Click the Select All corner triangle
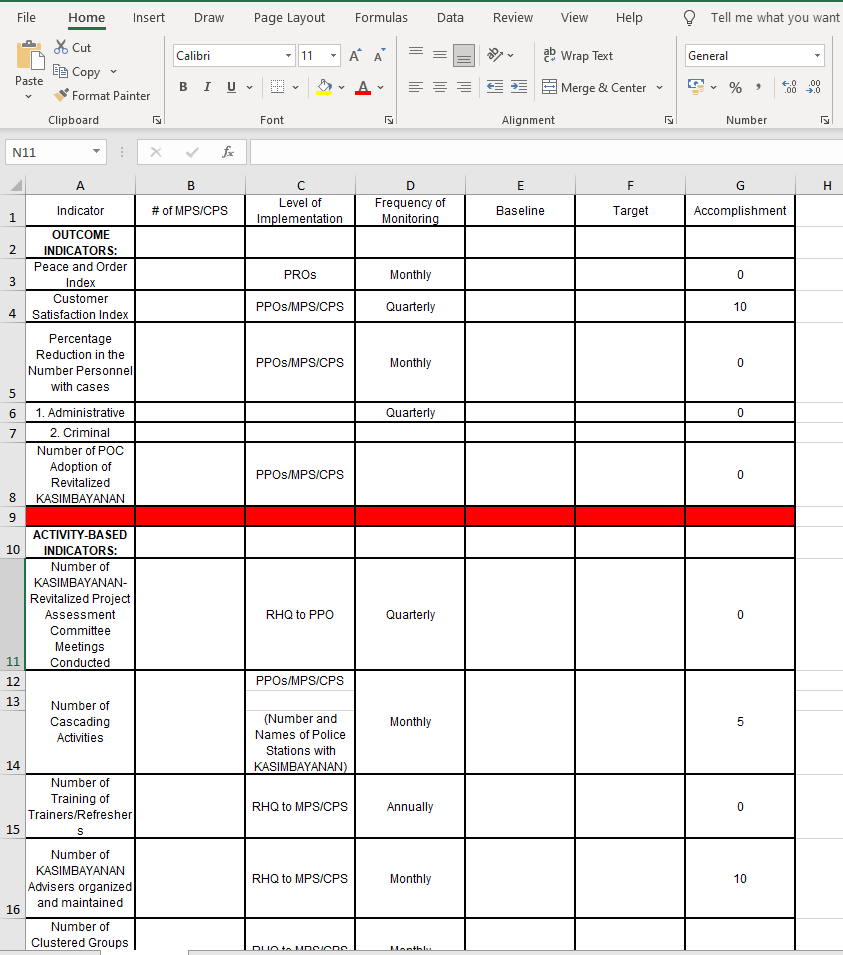 point(16,185)
